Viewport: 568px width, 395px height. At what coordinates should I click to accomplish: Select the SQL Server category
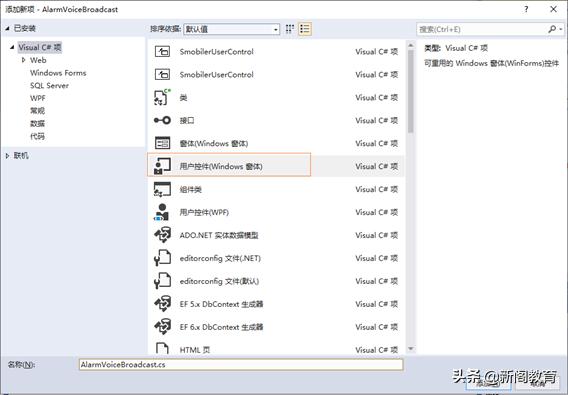49,86
